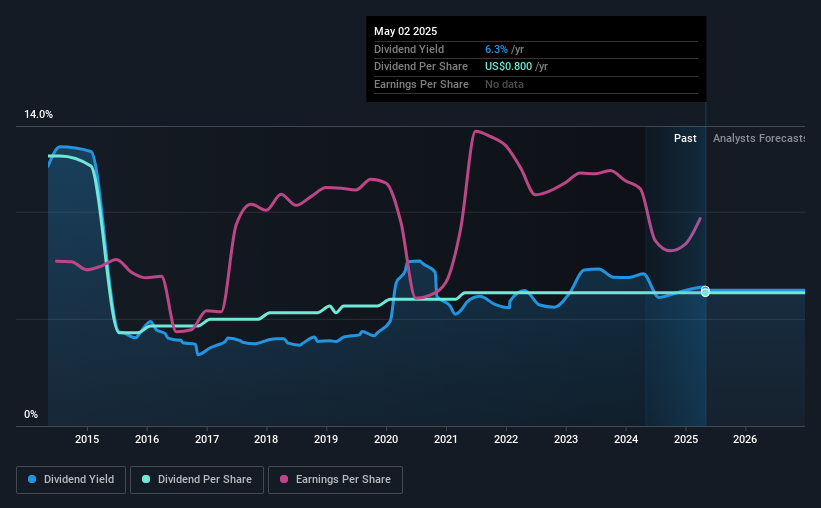Click the US$0.800 dividend per share value

[x=508, y=67]
